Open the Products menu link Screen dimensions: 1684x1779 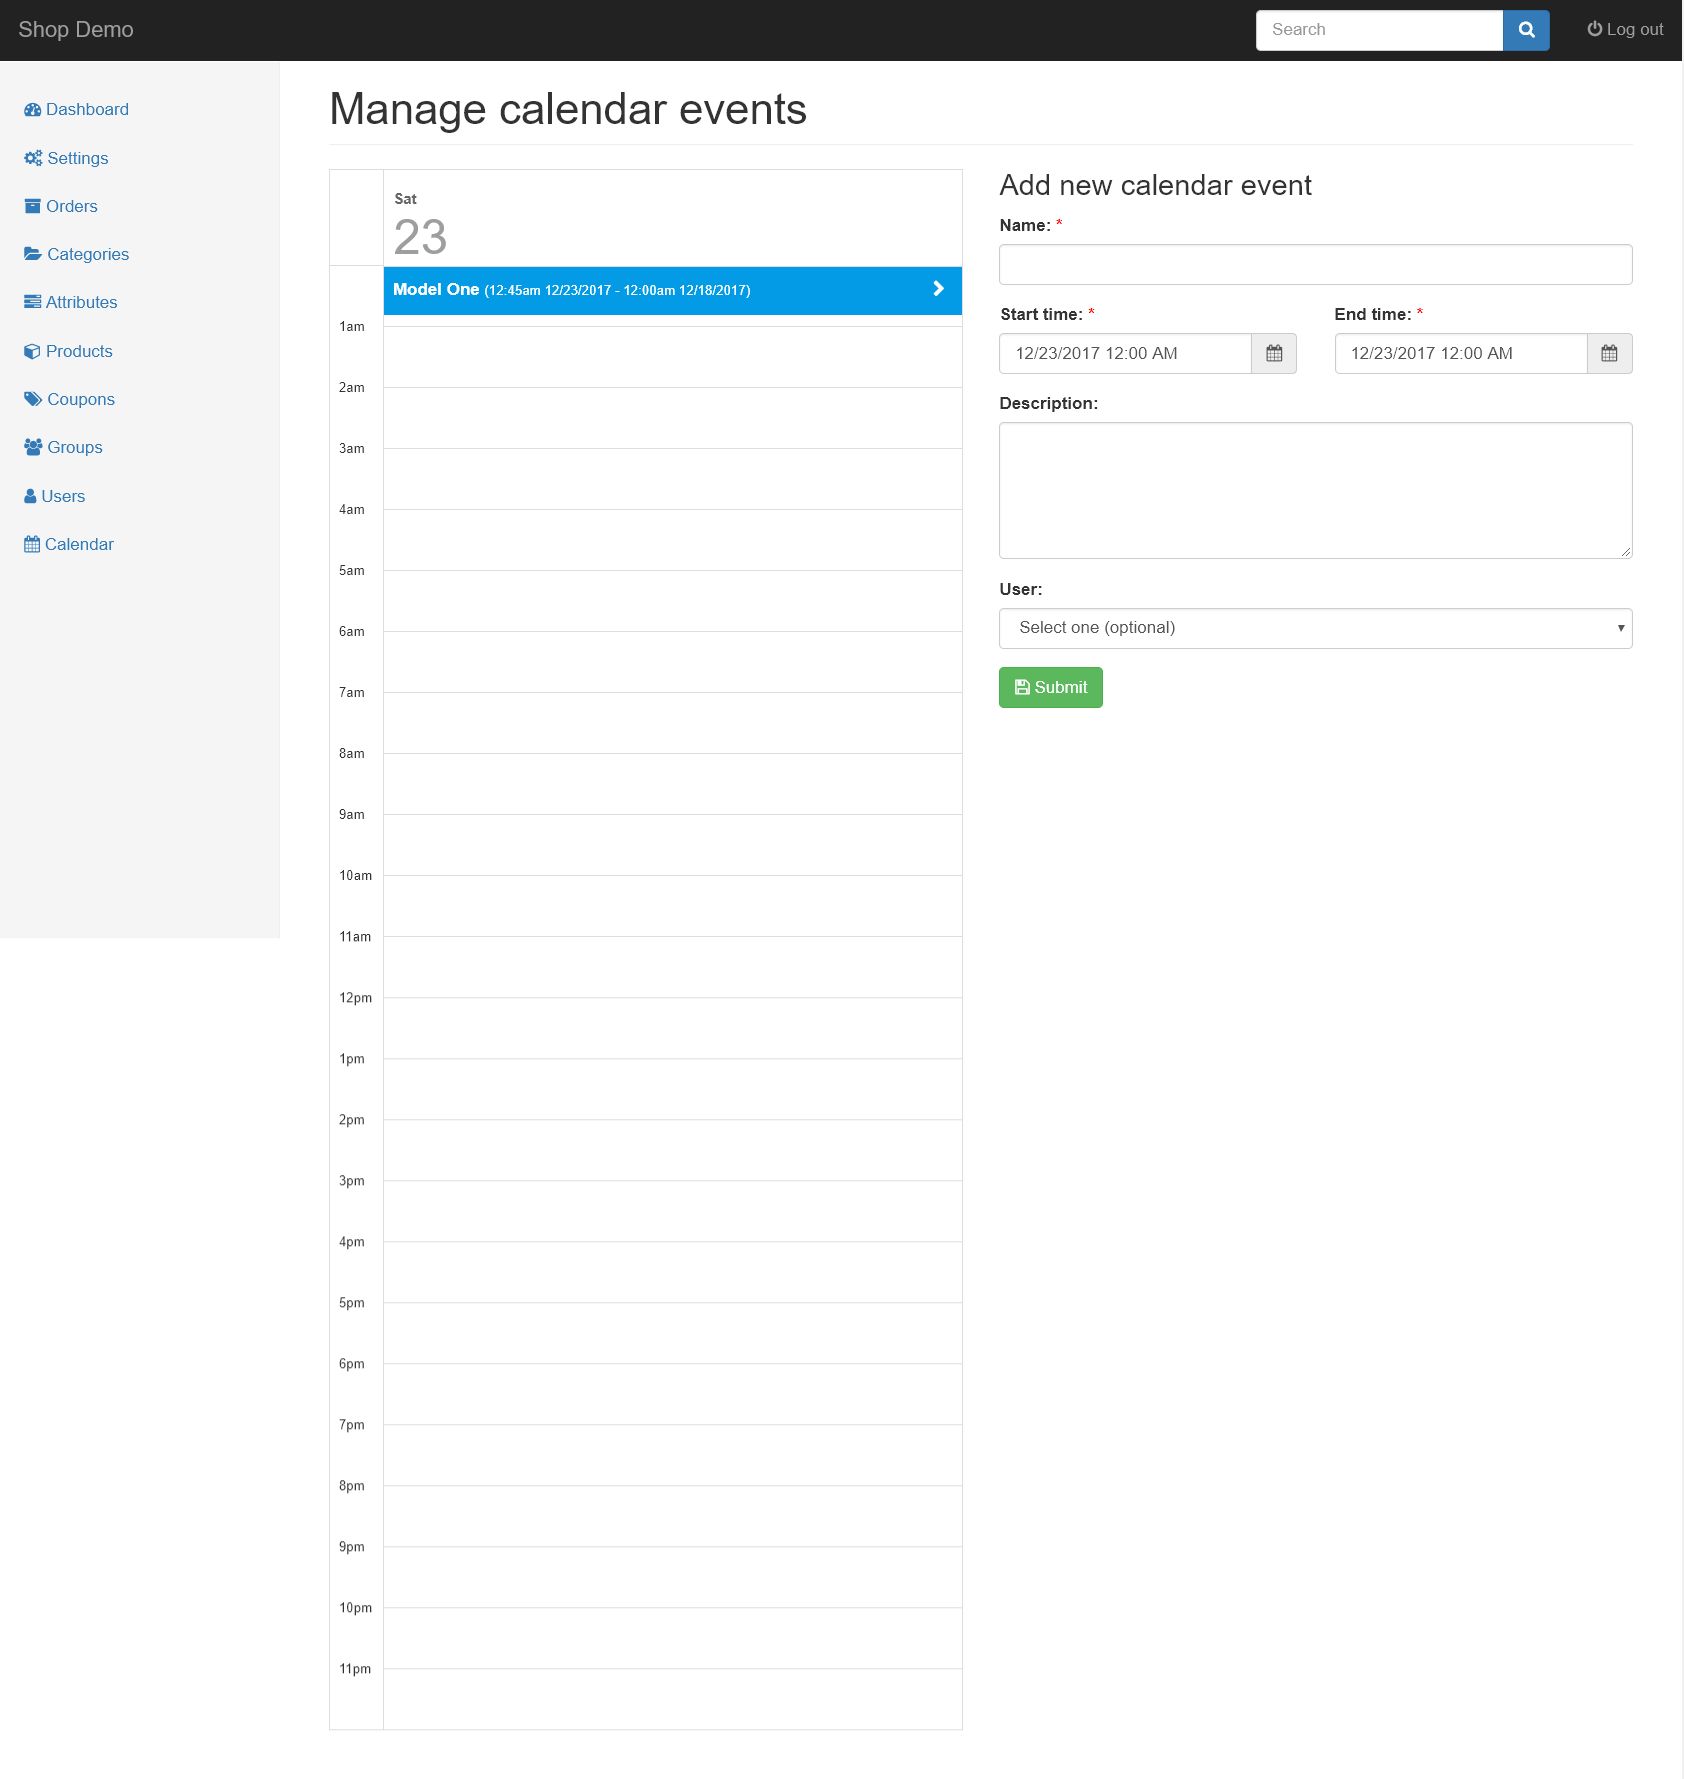(x=79, y=351)
